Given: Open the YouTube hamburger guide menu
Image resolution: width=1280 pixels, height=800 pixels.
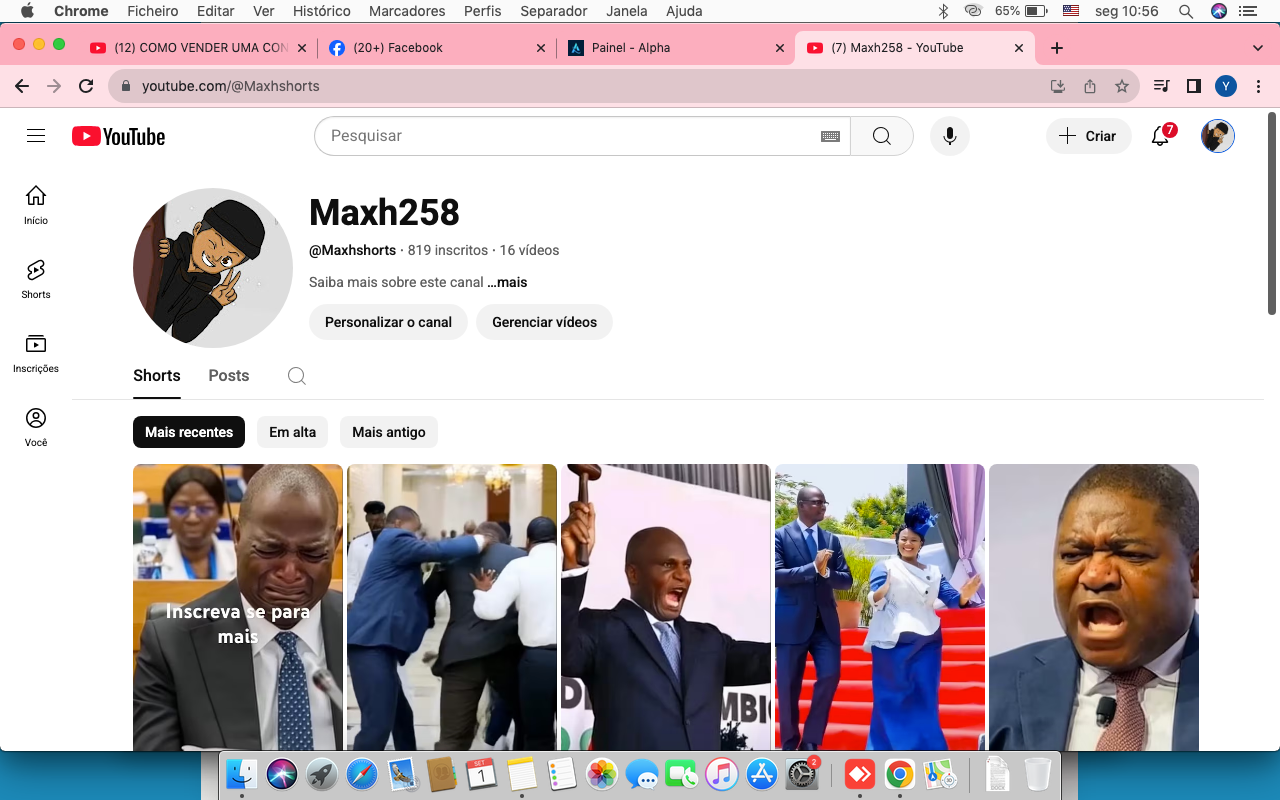Looking at the screenshot, I should click(36, 136).
